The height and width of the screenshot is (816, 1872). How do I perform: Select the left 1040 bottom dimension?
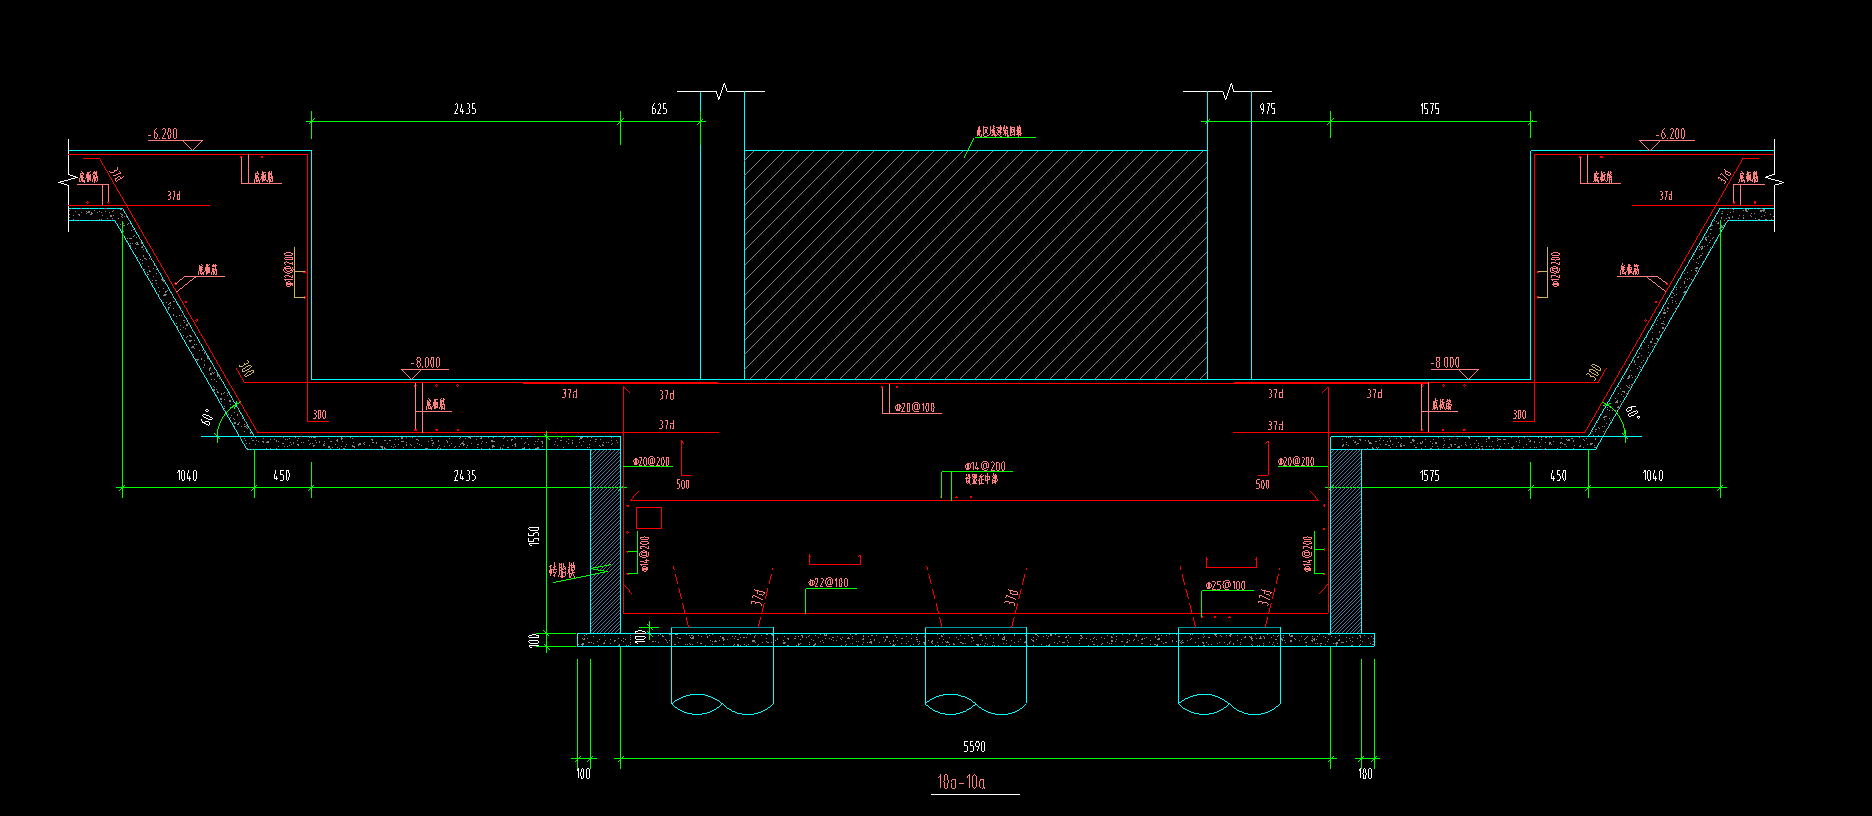pos(187,476)
